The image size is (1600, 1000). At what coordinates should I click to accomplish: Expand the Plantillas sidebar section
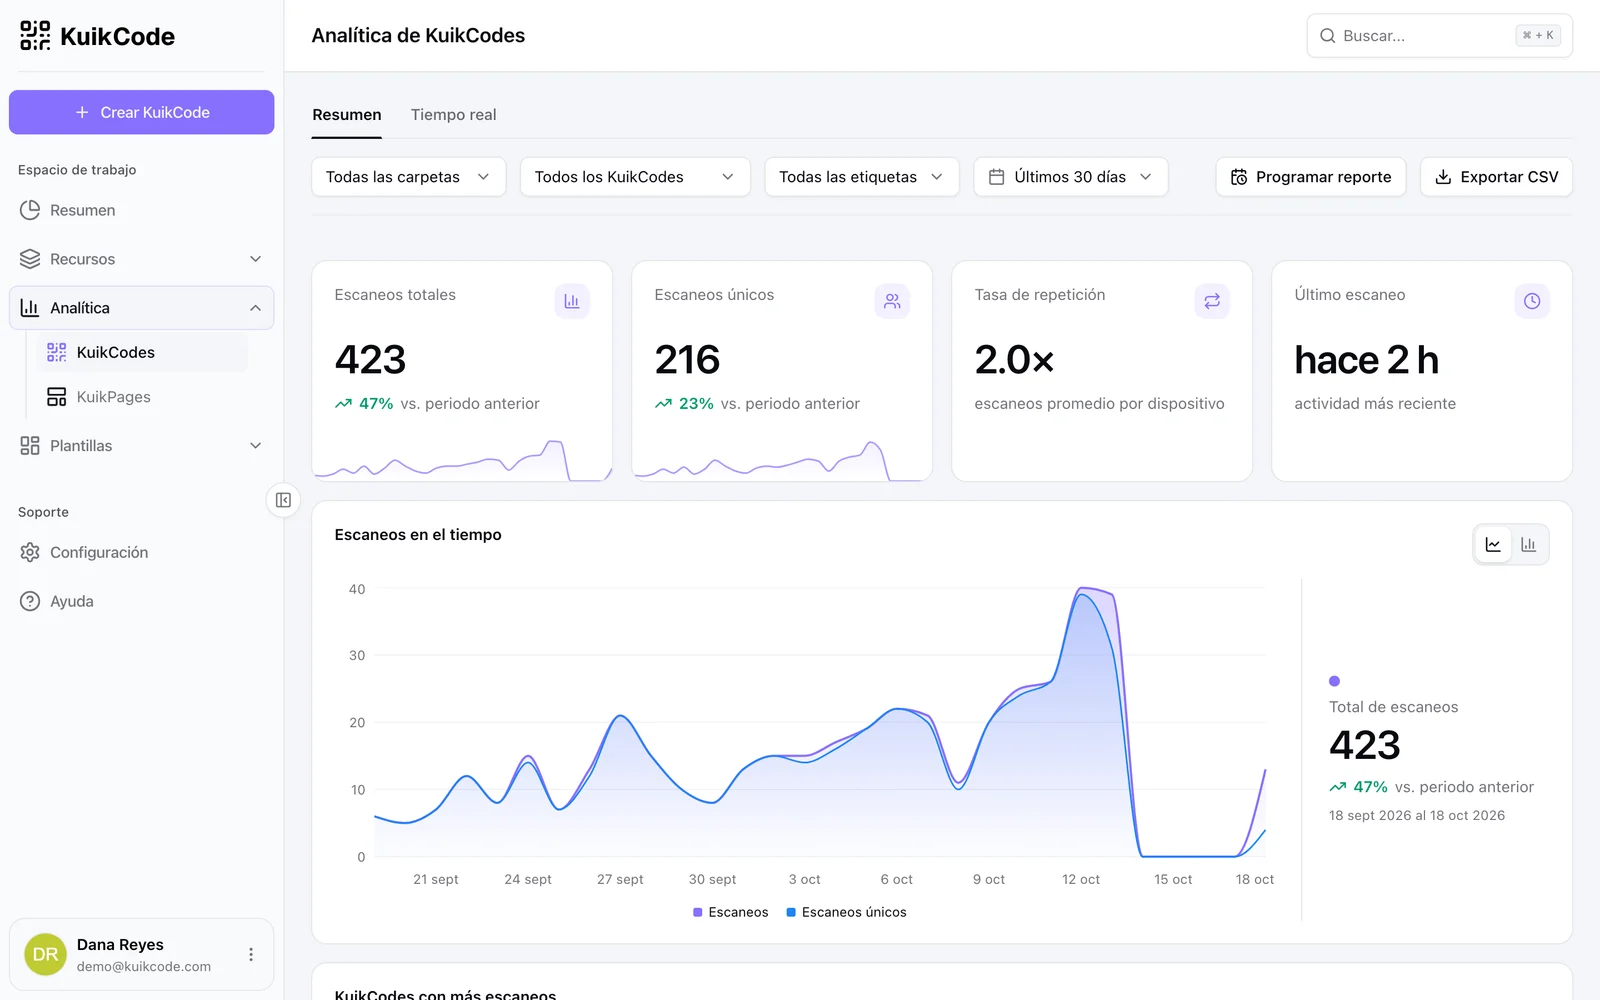click(x=141, y=446)
